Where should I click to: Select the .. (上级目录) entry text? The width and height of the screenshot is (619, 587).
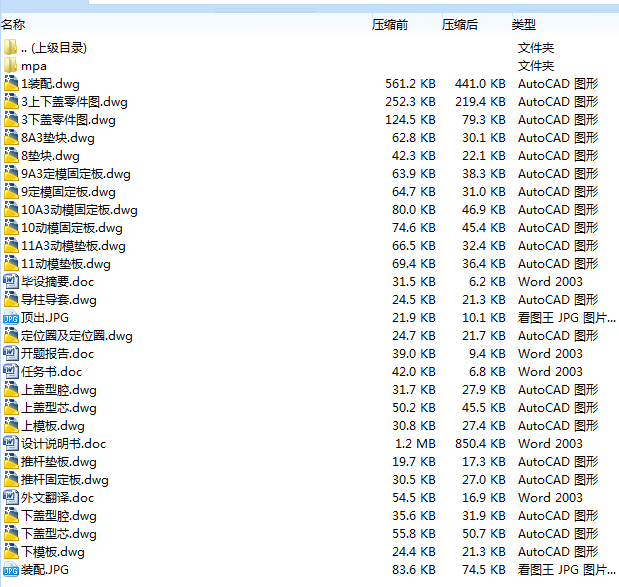click(54, 48)
